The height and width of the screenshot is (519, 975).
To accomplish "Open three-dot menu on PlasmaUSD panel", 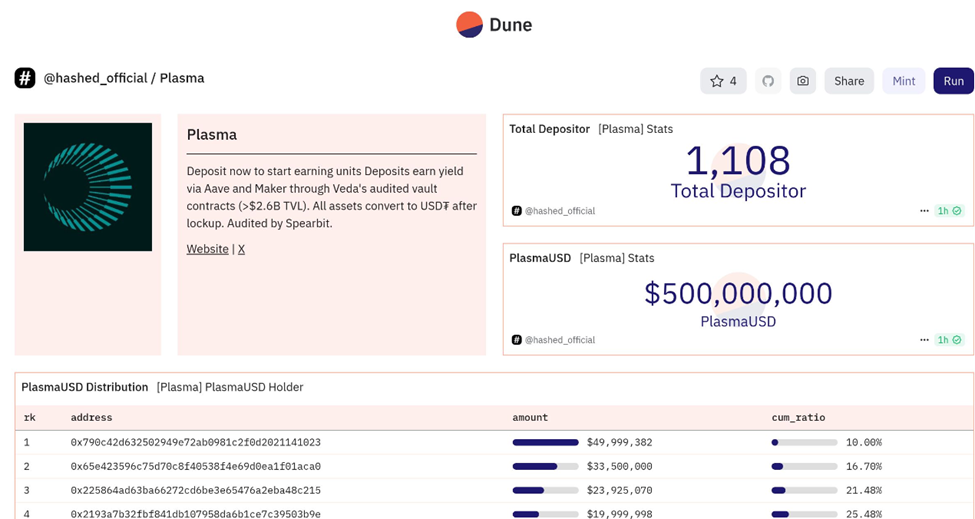I will (x=924, y=340).
